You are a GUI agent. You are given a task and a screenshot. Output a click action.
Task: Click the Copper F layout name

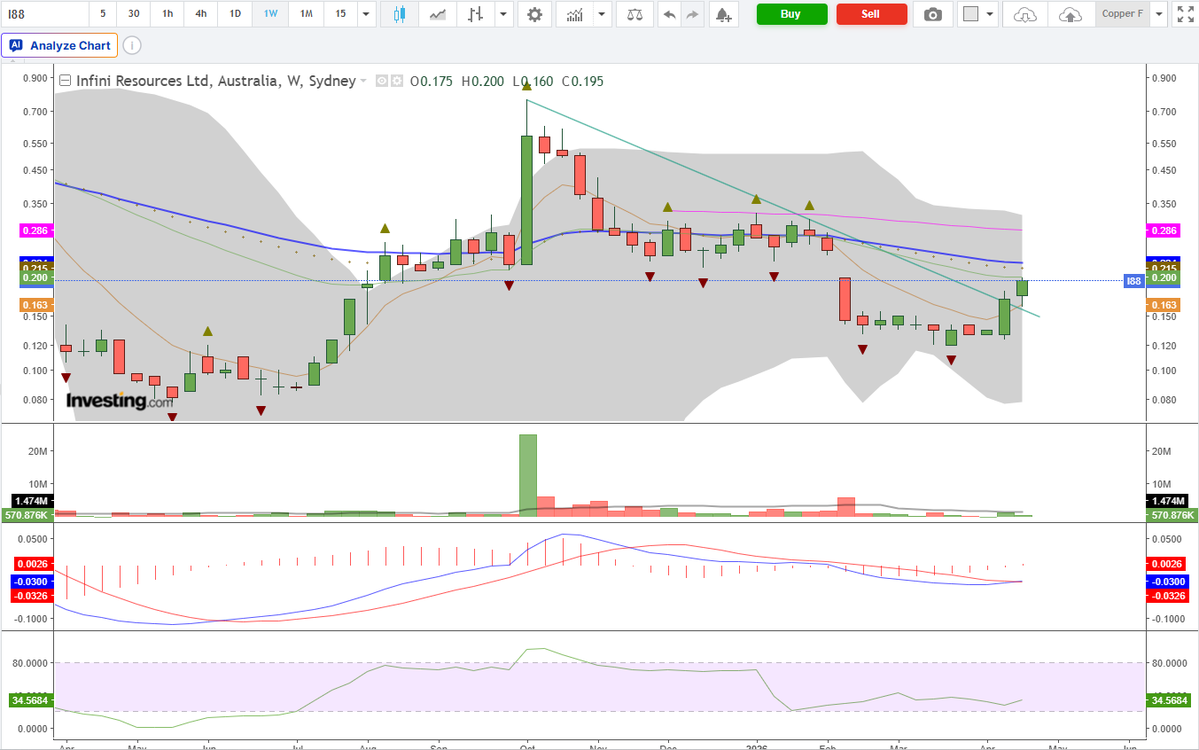tap(1123, 14)
